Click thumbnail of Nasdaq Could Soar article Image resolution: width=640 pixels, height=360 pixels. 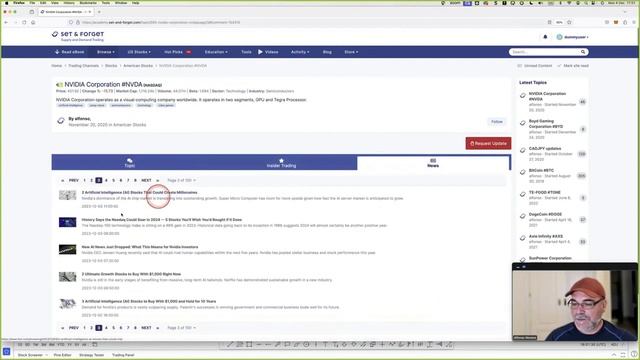[x=67, y=222]
